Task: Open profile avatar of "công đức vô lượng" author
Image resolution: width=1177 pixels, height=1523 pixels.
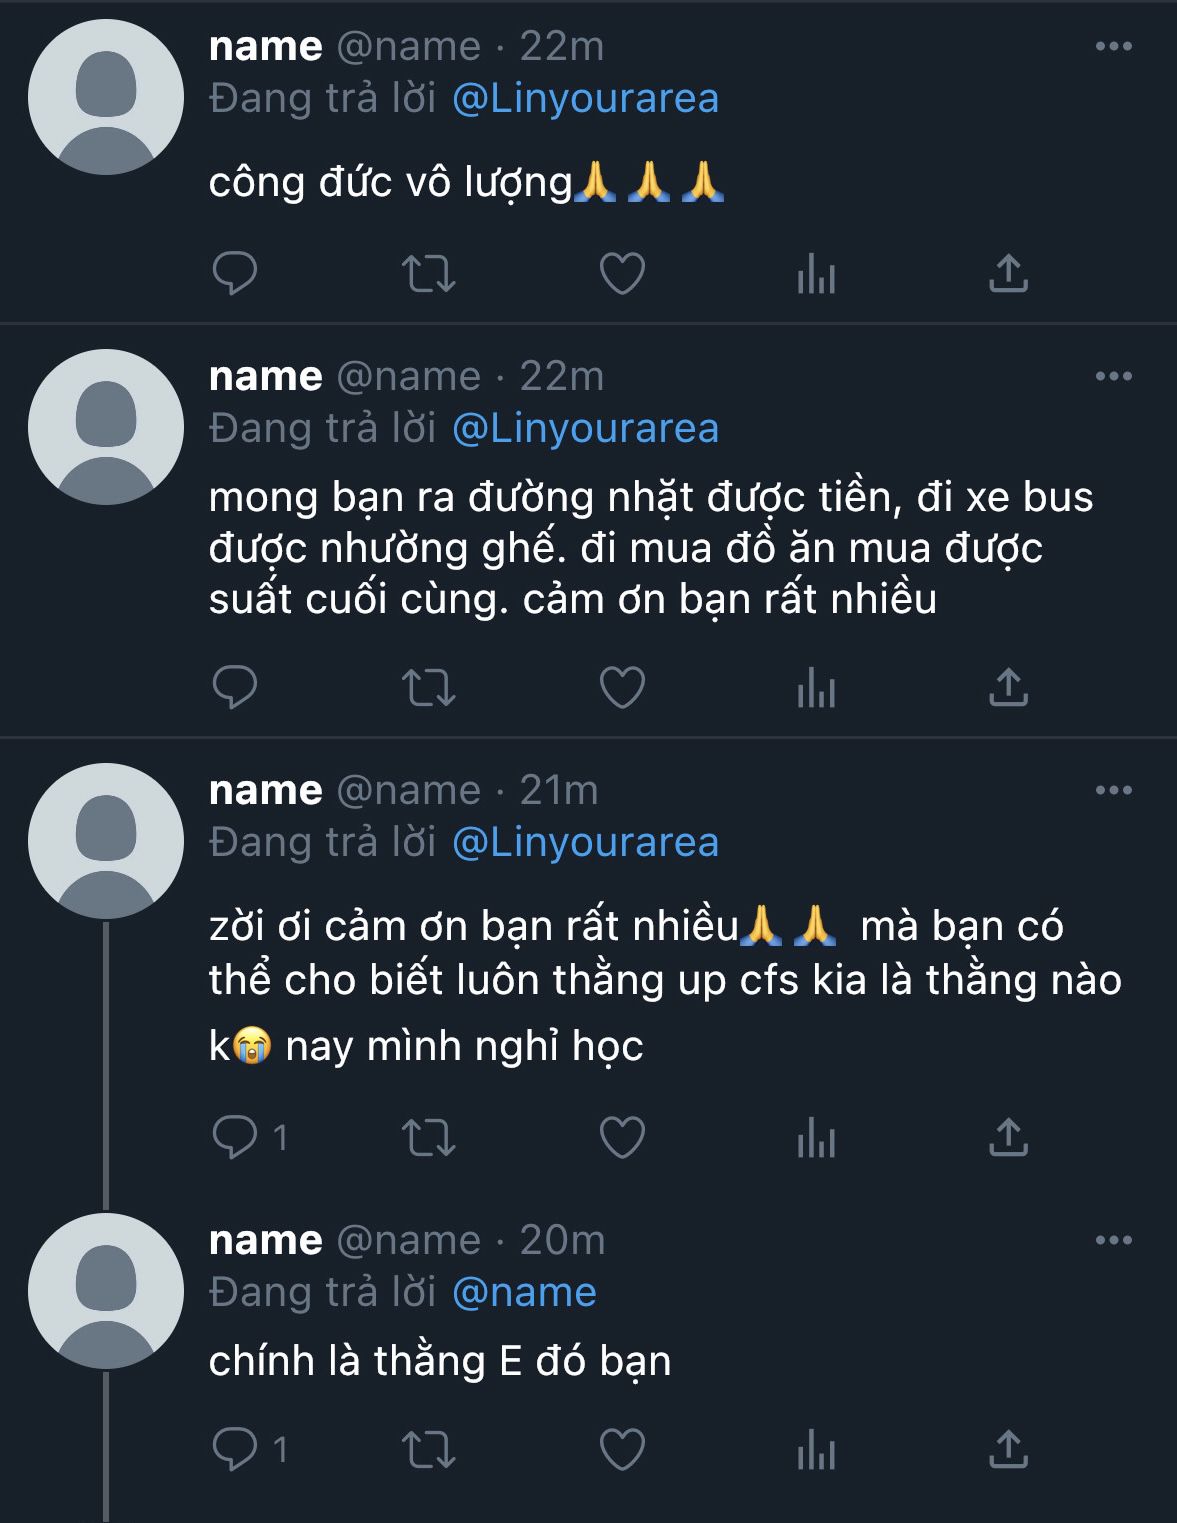Action: [105, 97]
